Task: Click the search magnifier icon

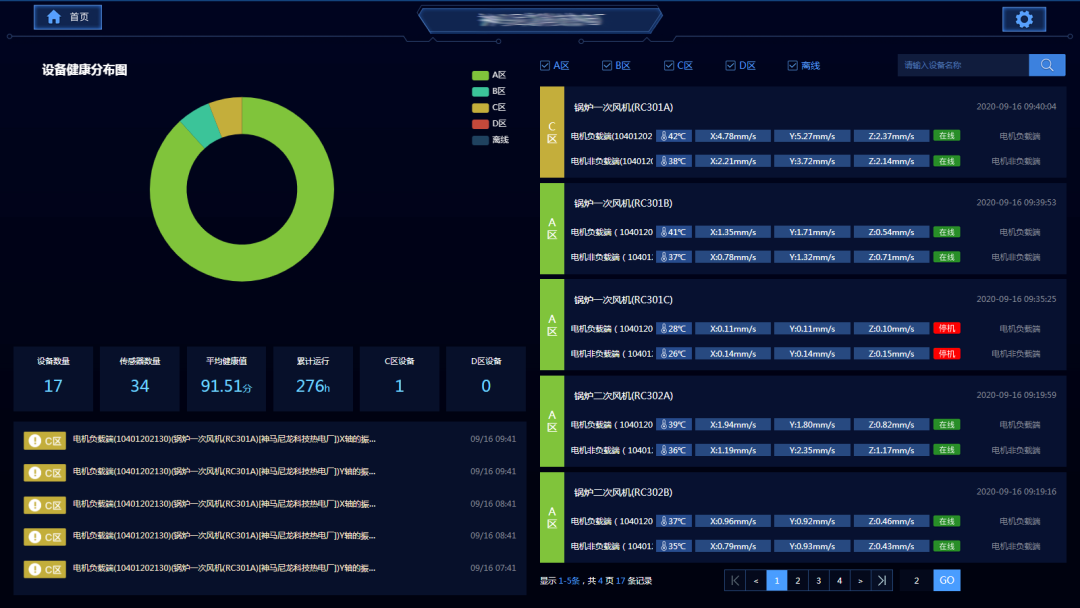Action: coord(1047,65)
